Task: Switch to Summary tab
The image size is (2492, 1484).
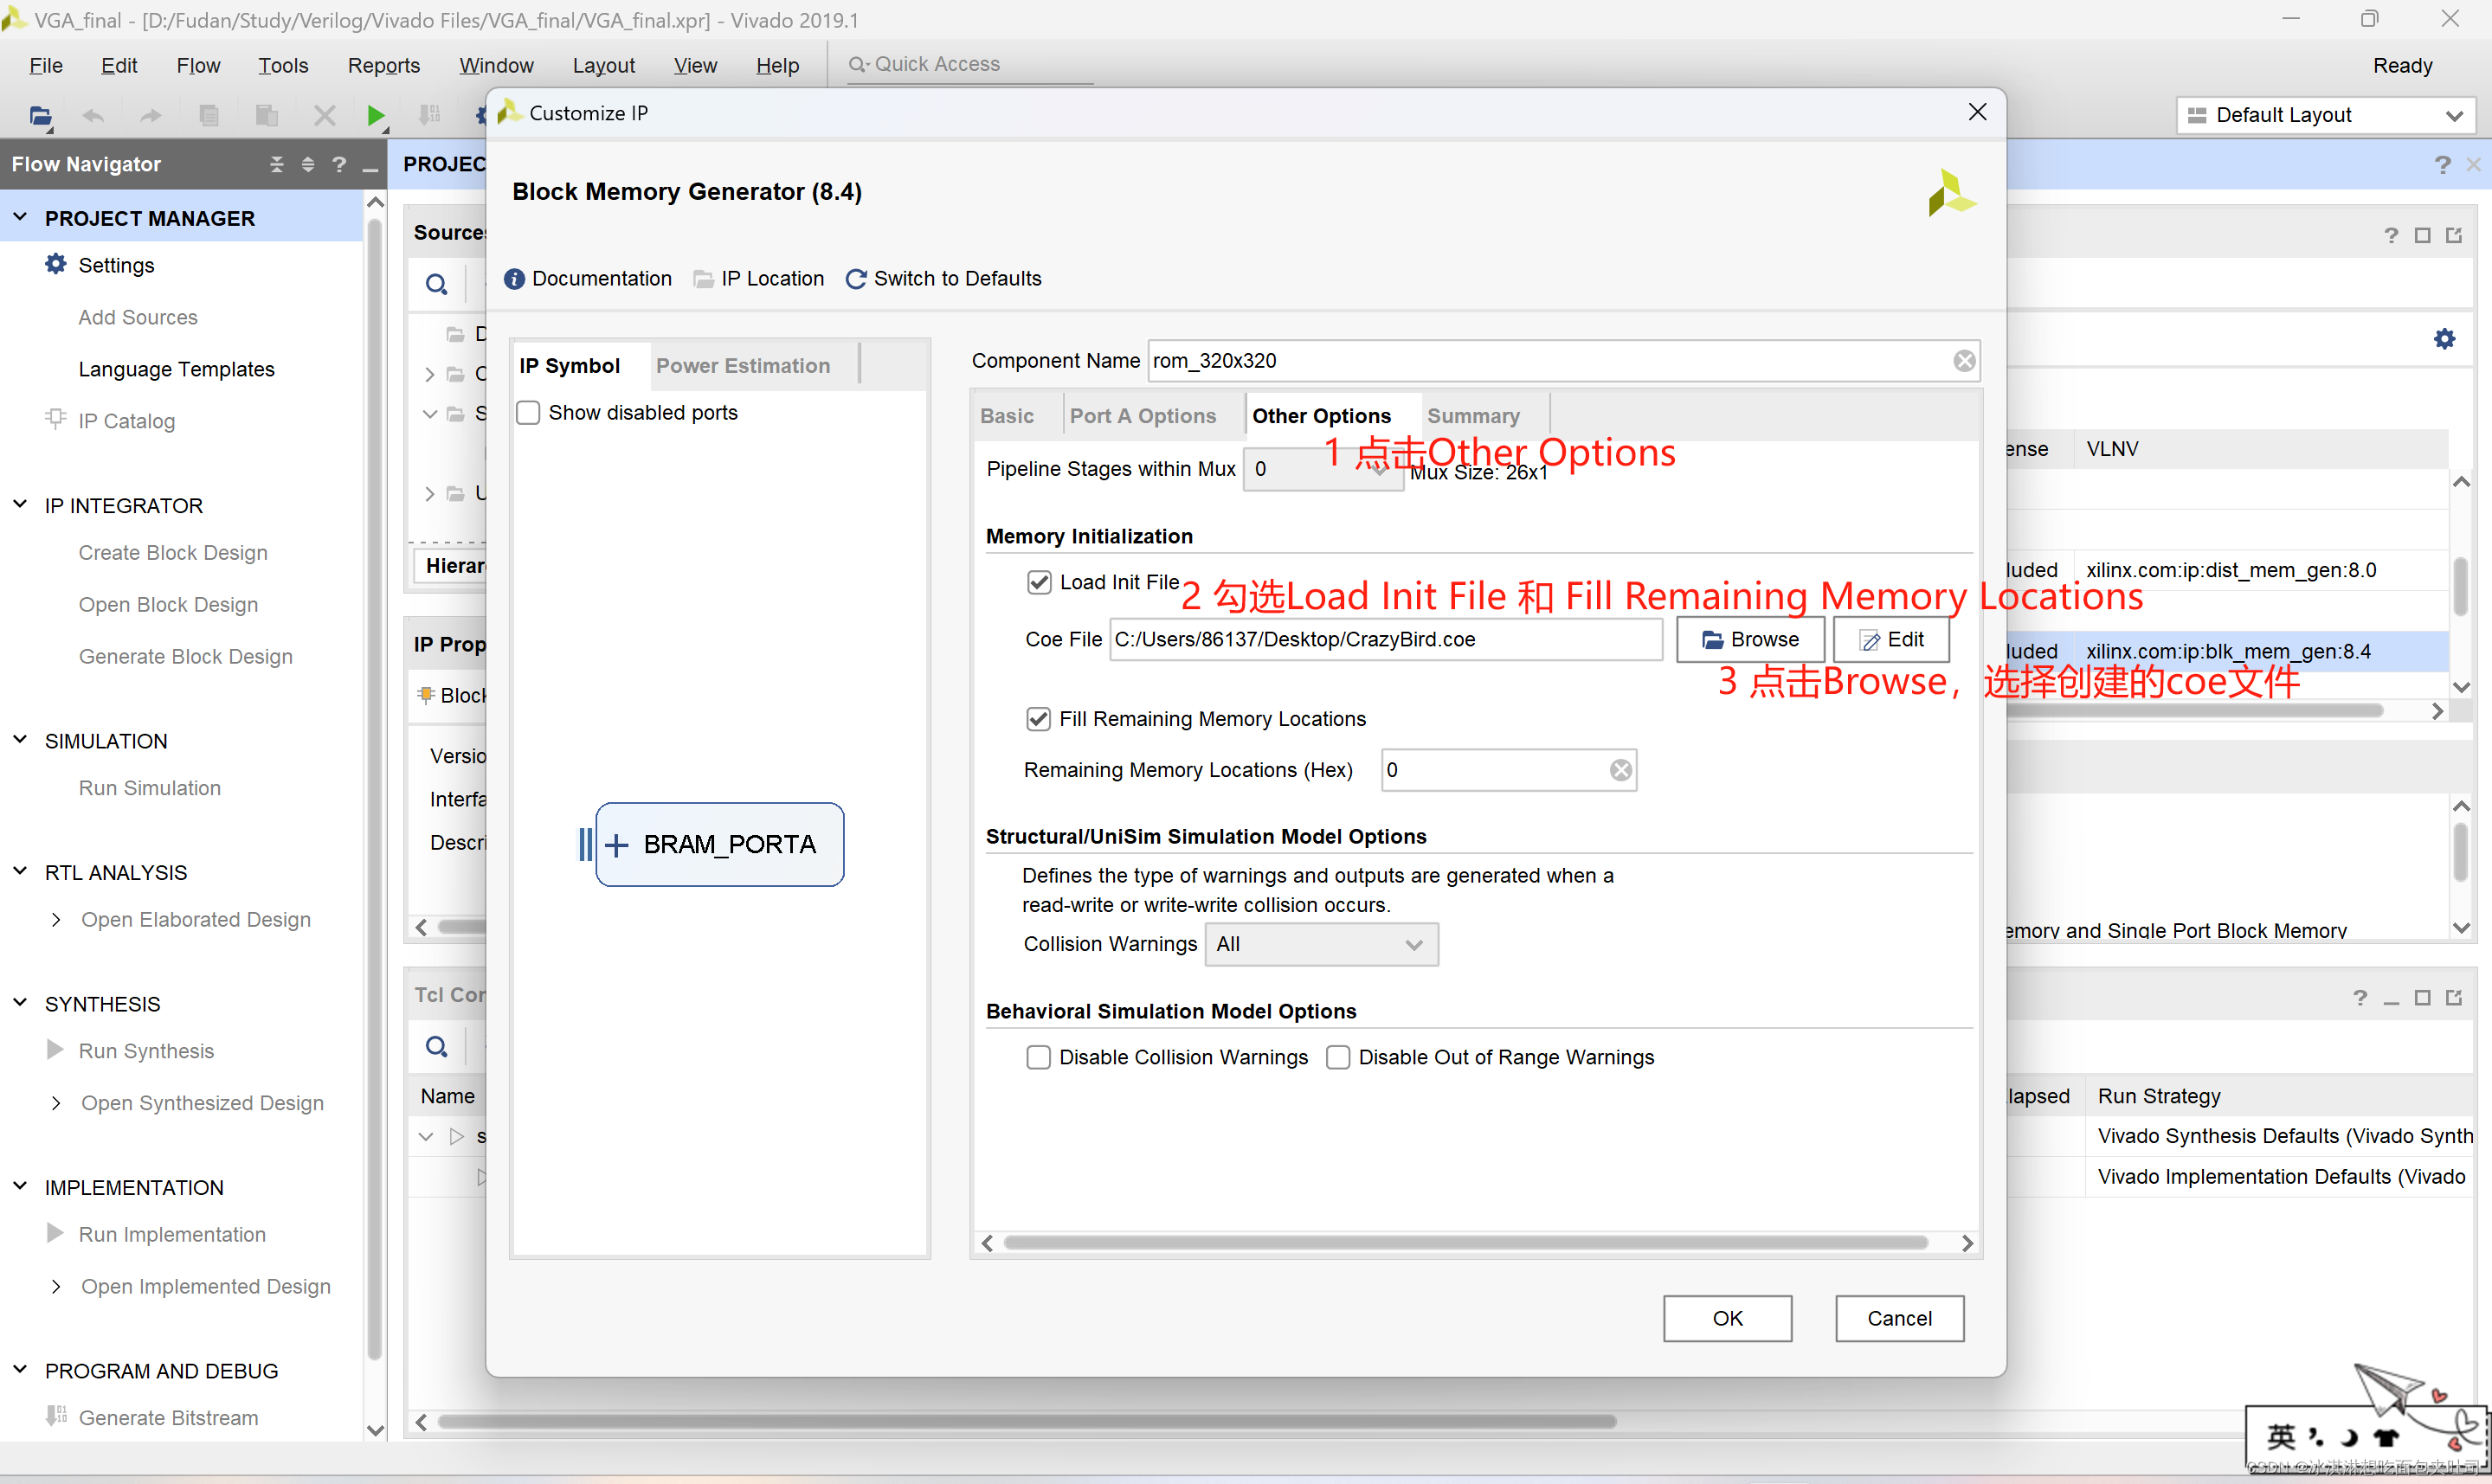Action: [1473, 416]
